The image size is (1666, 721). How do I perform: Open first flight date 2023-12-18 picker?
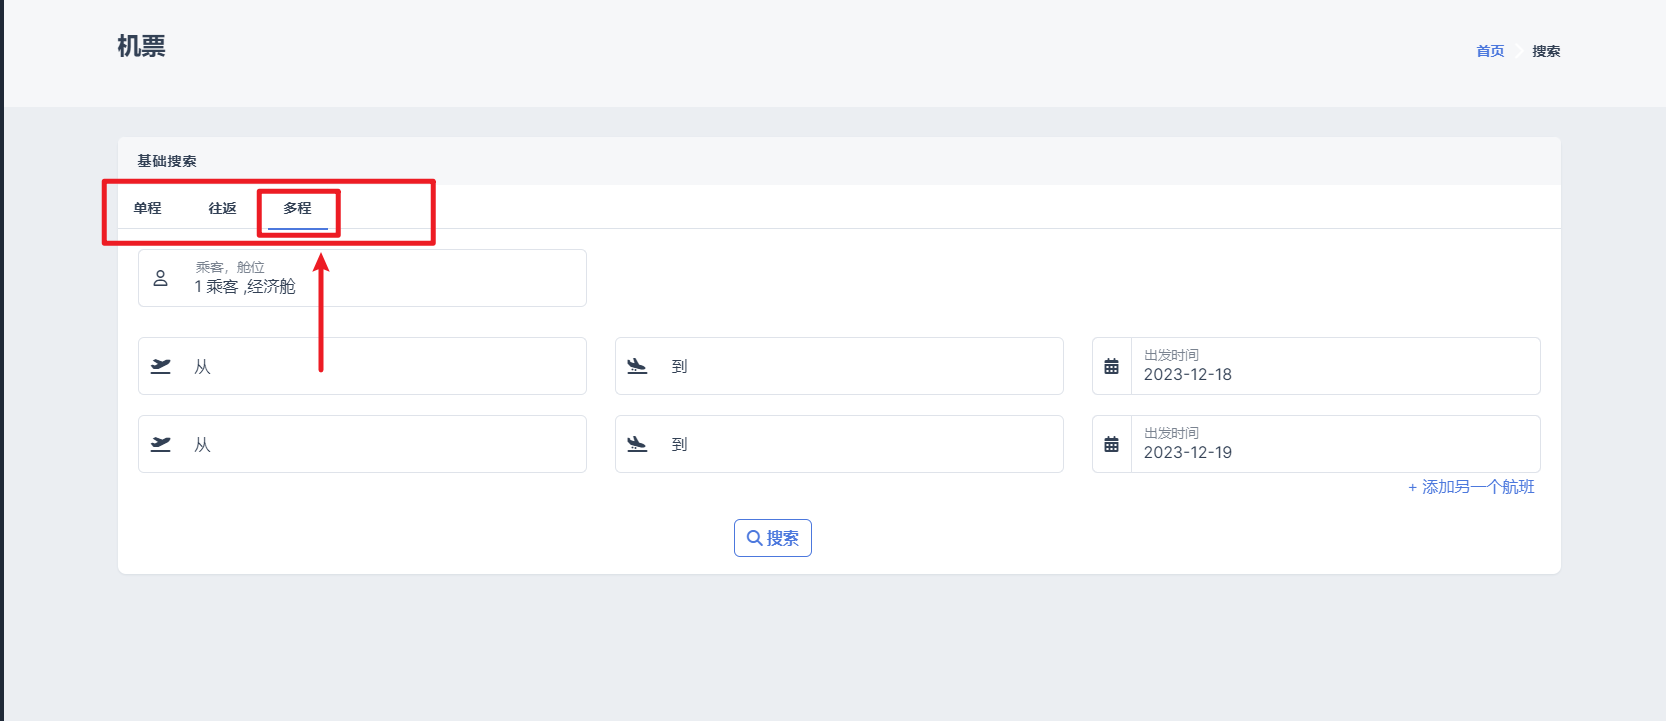(x=1334, y=366)
